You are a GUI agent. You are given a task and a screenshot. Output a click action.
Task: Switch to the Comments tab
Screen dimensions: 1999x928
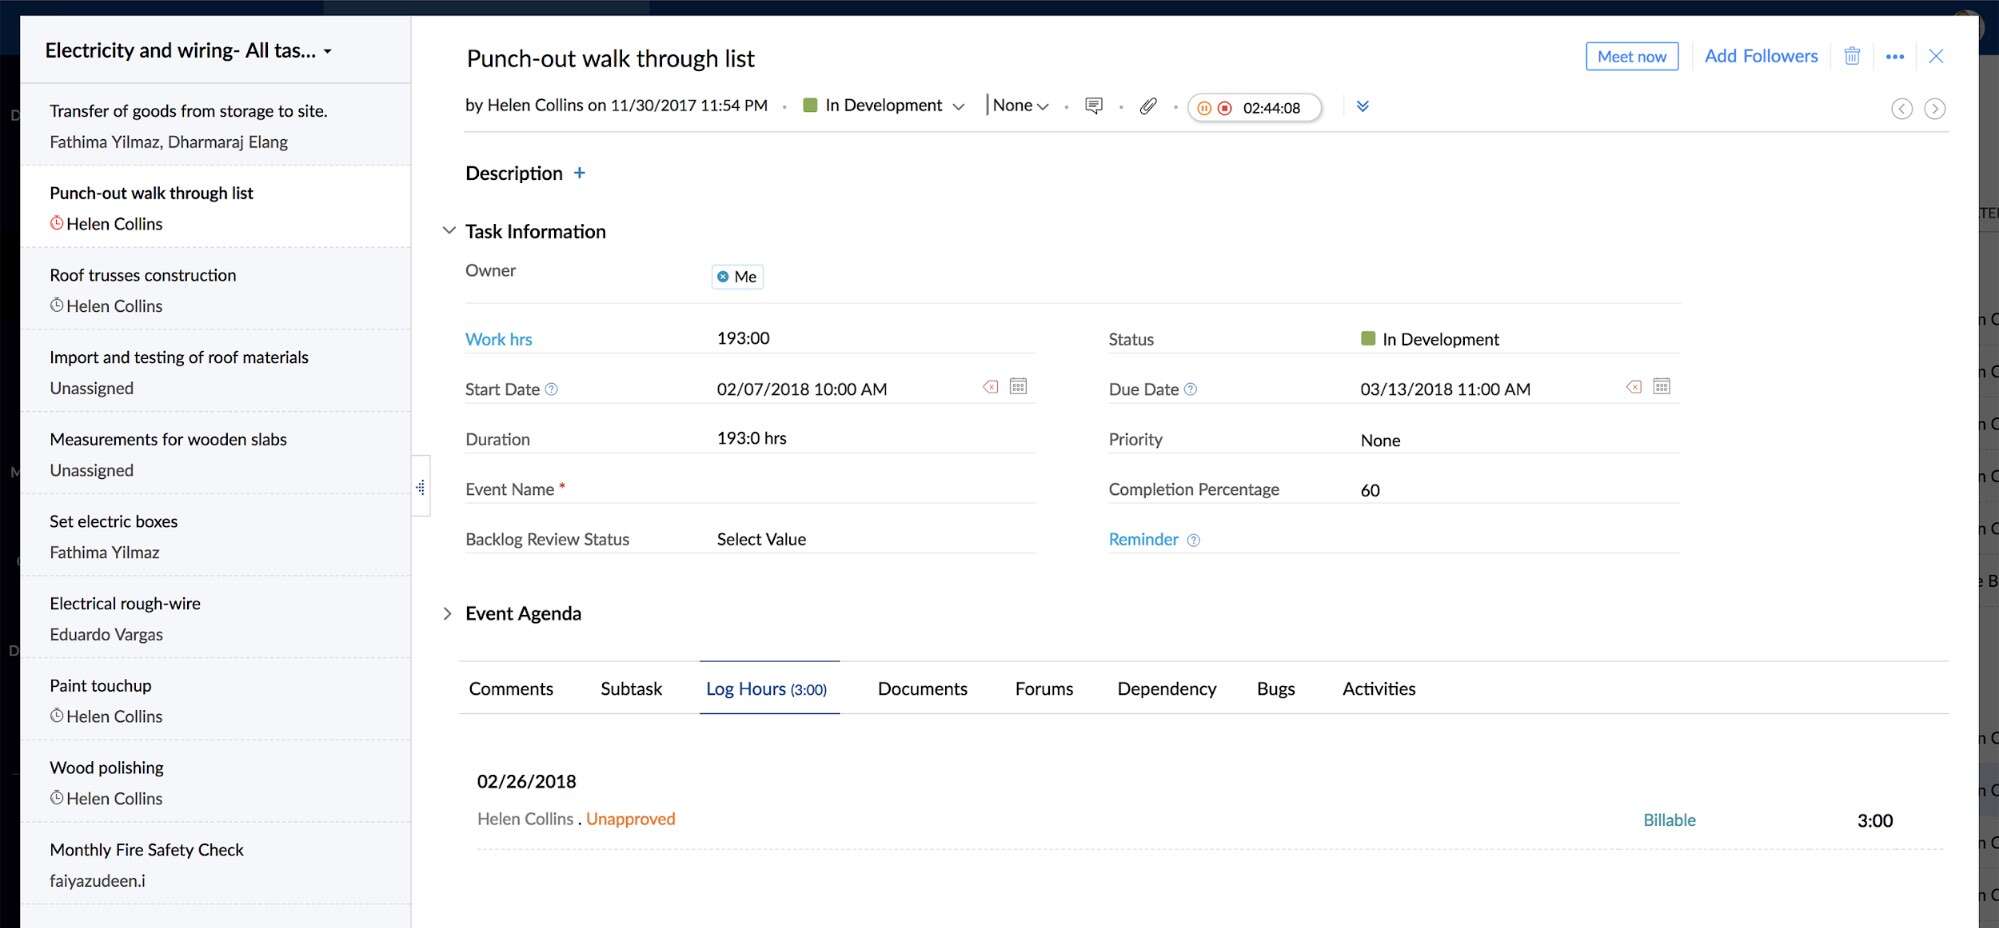tap(511, 688)
